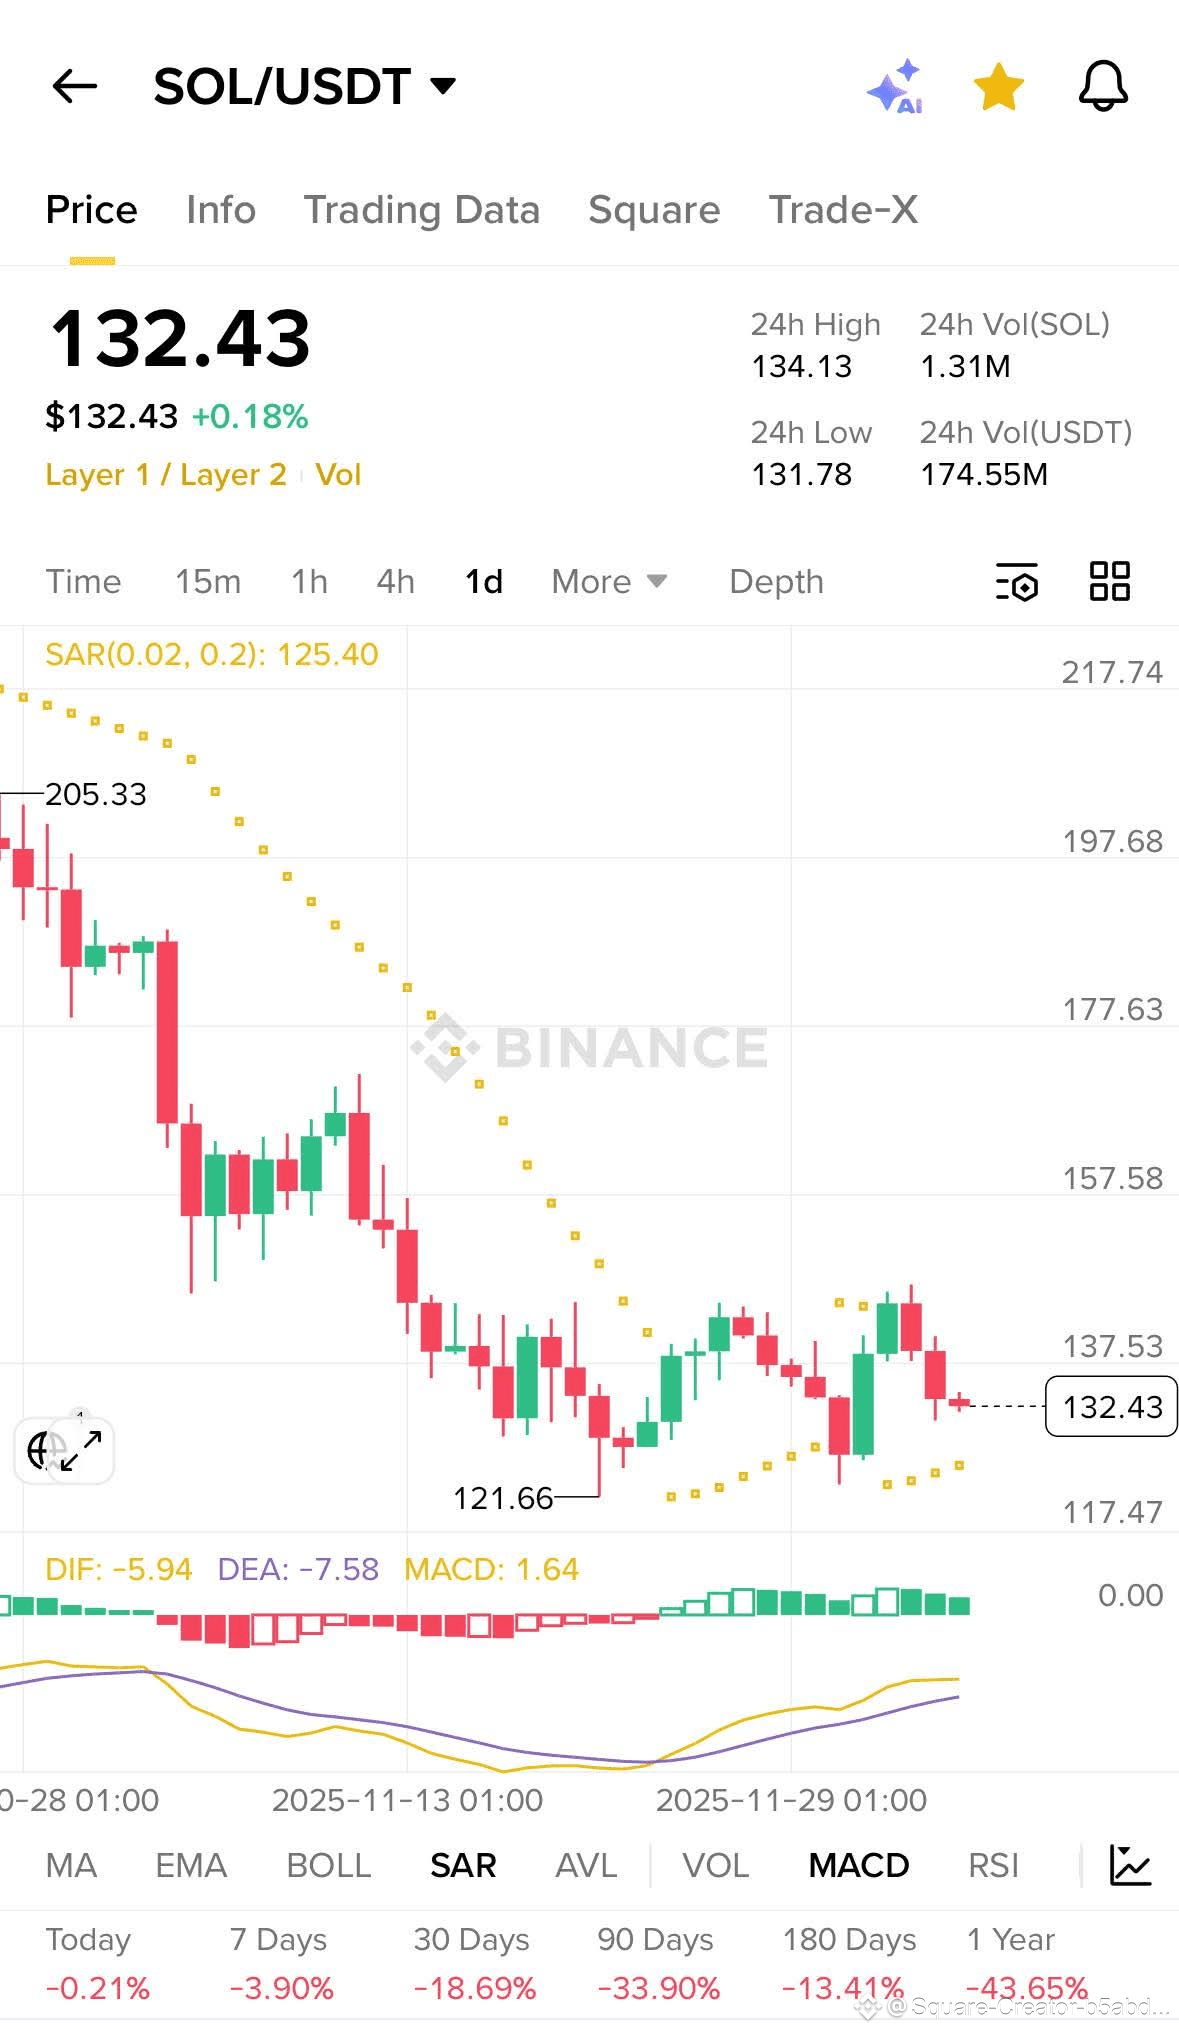Open the Trade-X tab
Image resolution: width=1179 pixels, height=2032 pixels.
843,210
